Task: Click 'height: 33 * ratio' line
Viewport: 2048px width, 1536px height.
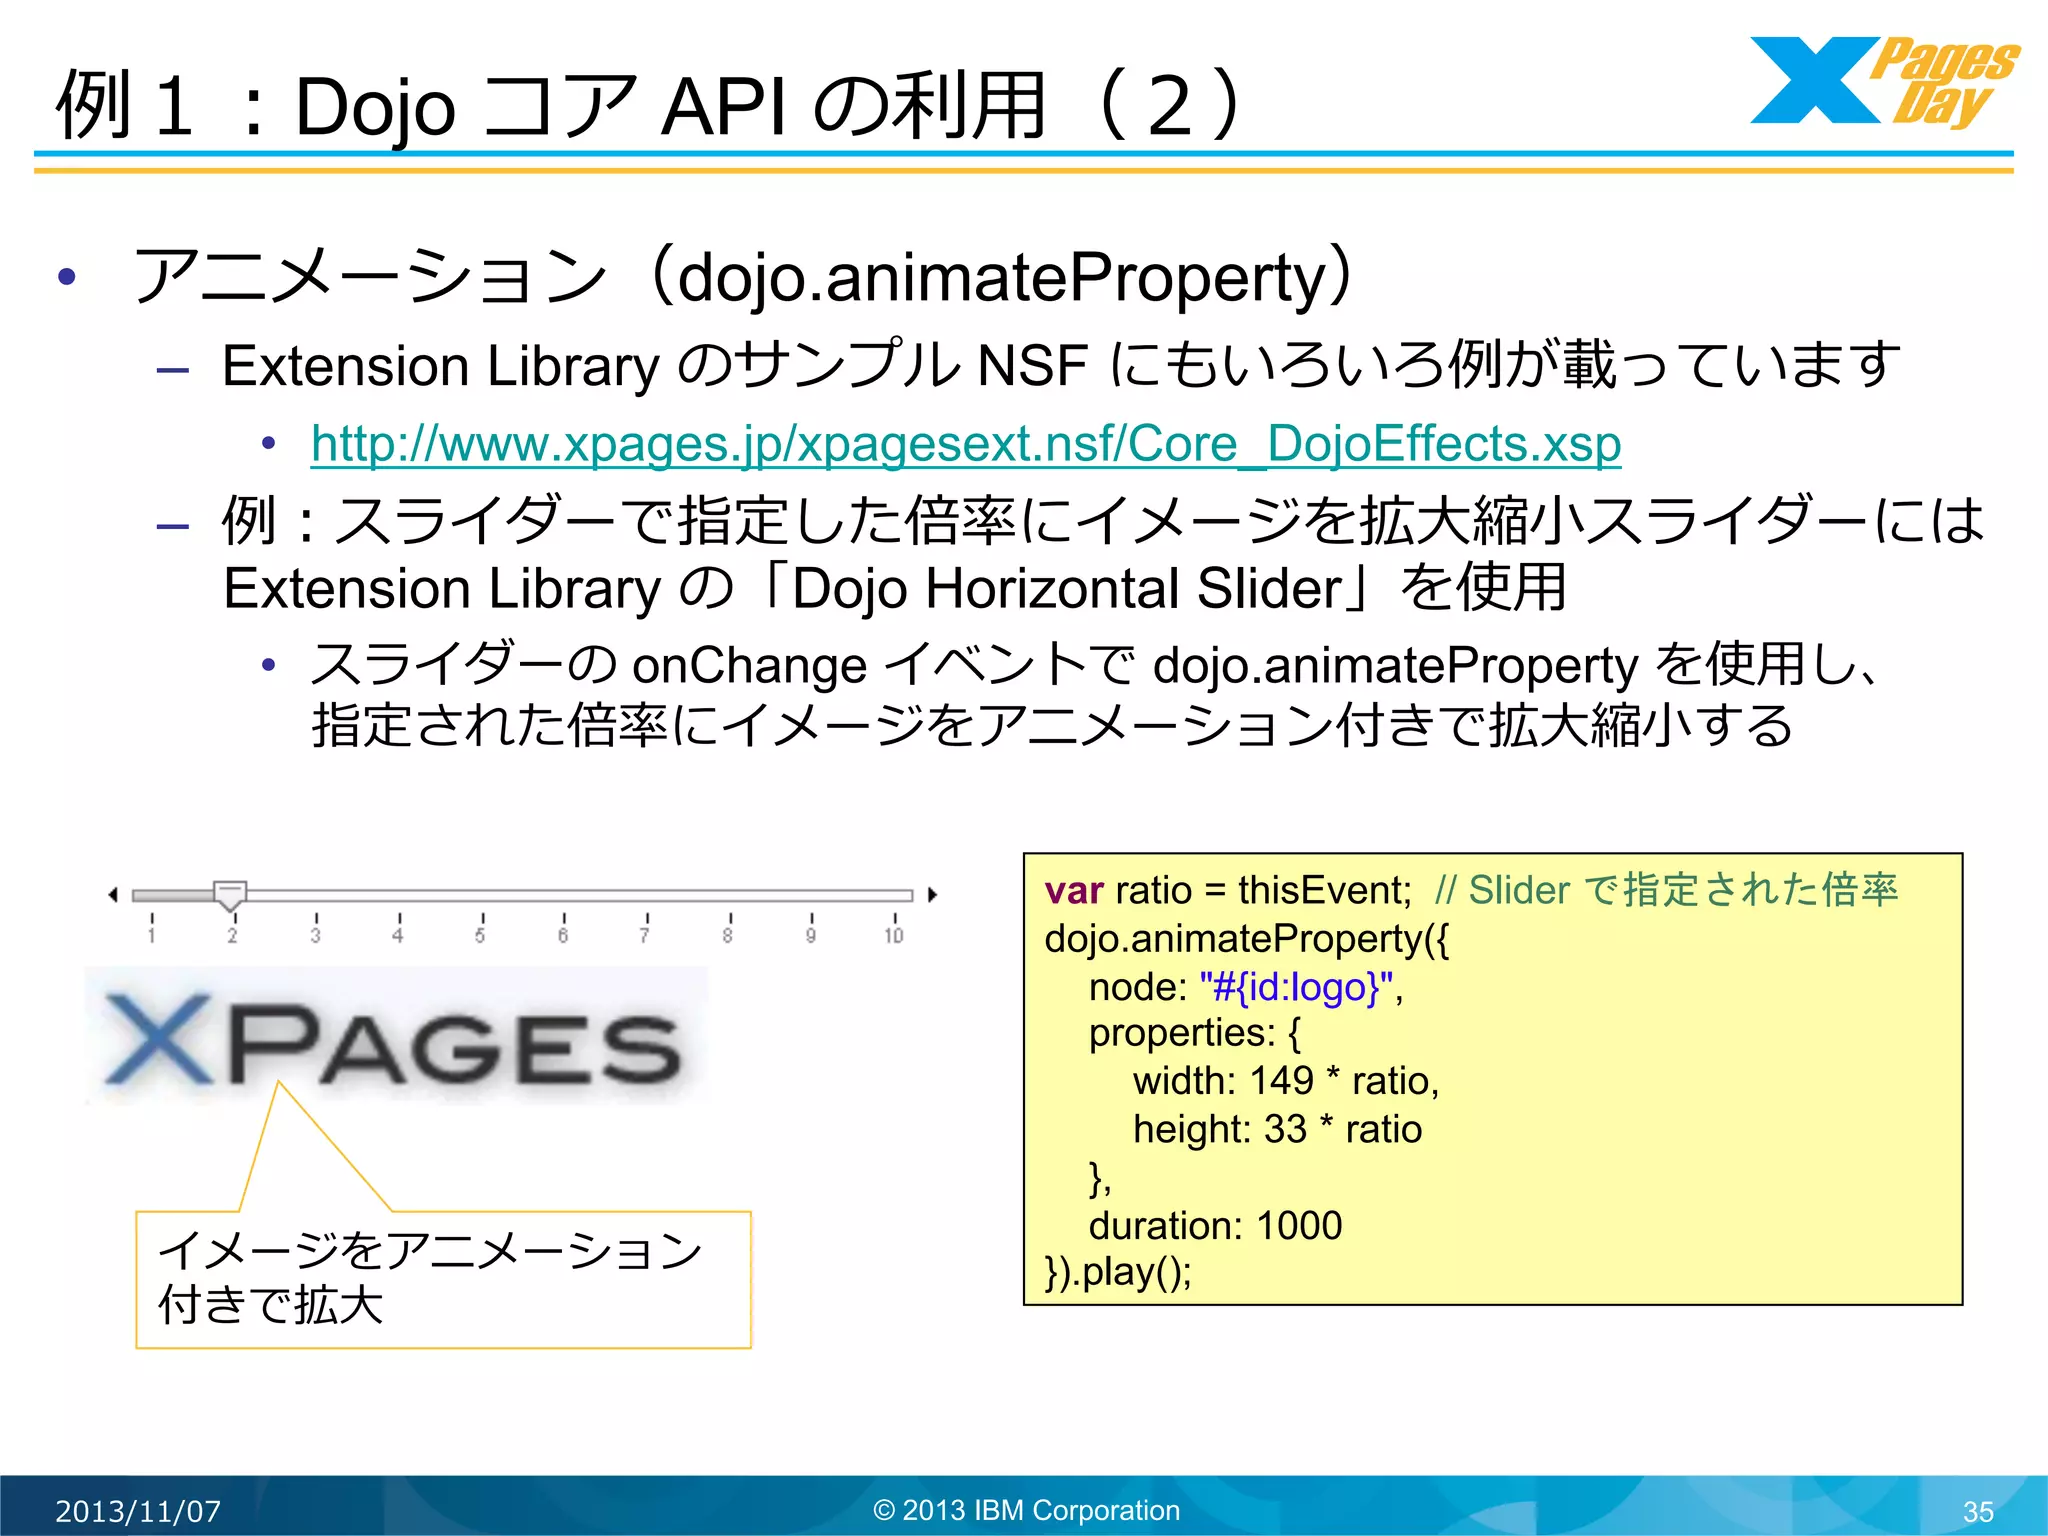Action: 1277,1129
